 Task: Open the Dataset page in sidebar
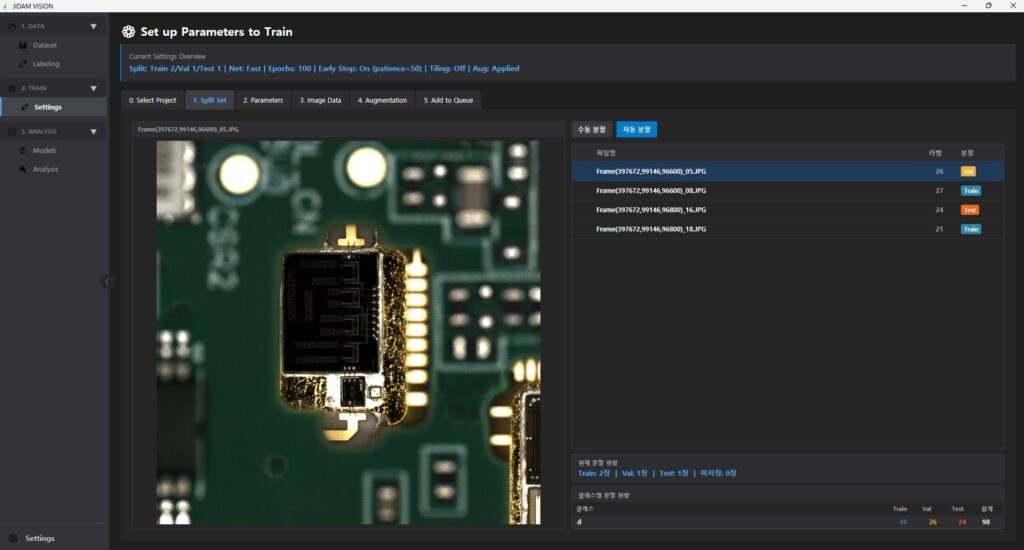pyautogui.click(x=44, y=45)
